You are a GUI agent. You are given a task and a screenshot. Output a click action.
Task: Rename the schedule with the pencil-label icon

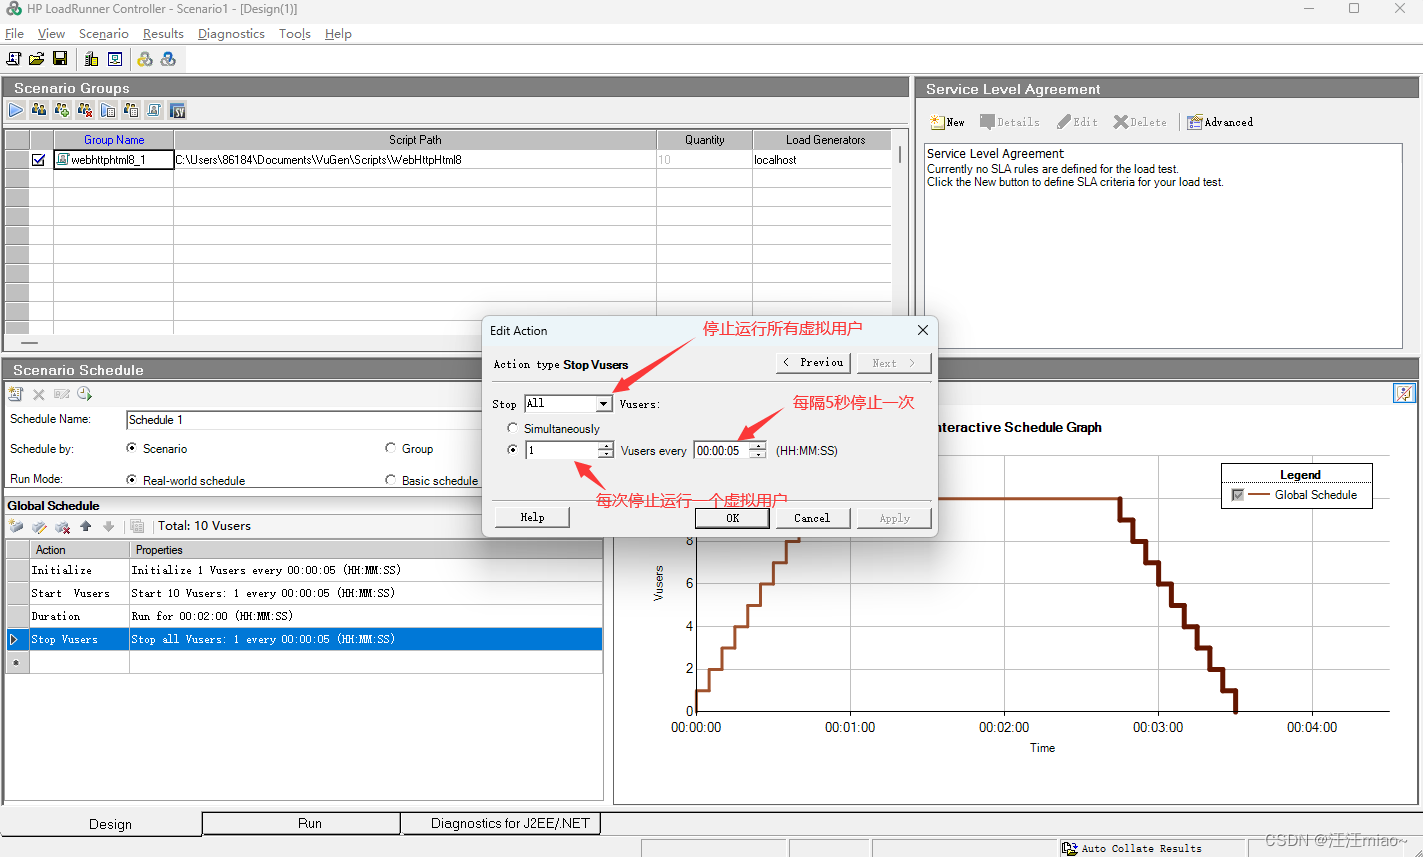click(62, 394)
